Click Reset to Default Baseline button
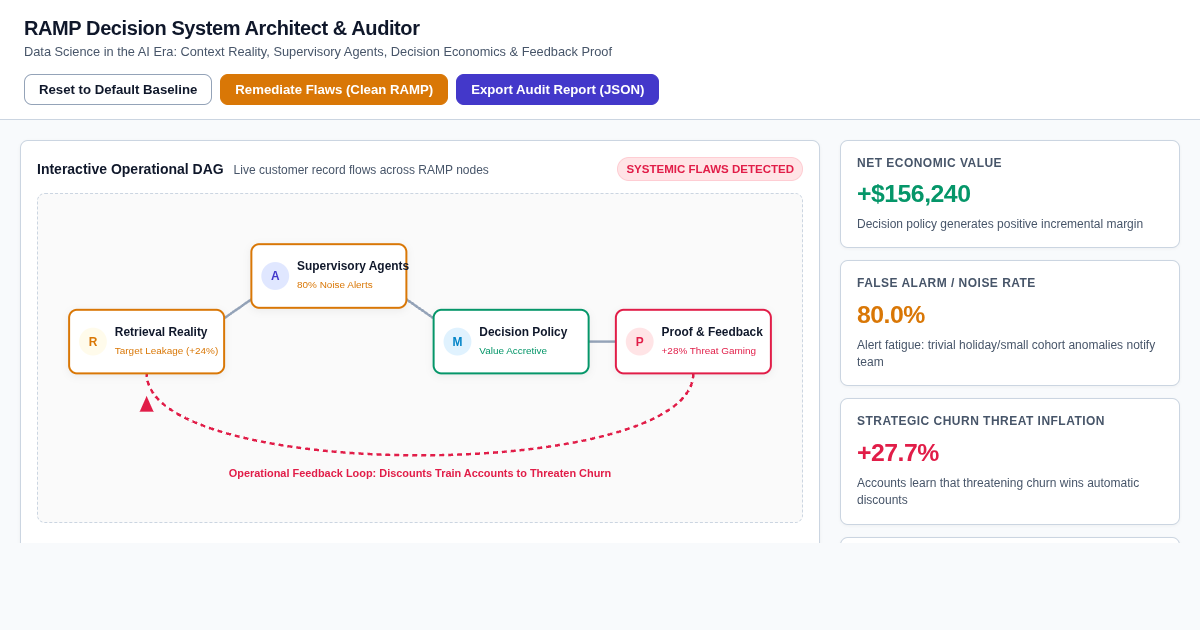 [118, 89]
